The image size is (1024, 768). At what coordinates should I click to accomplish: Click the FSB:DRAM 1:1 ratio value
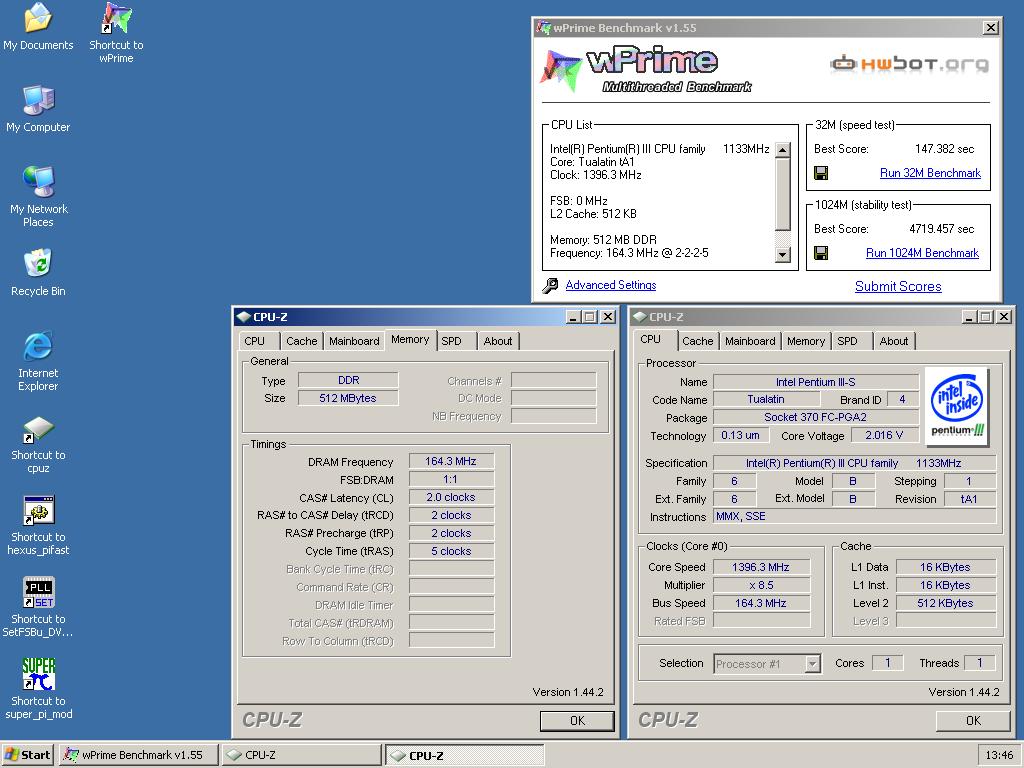coord(451,479)
